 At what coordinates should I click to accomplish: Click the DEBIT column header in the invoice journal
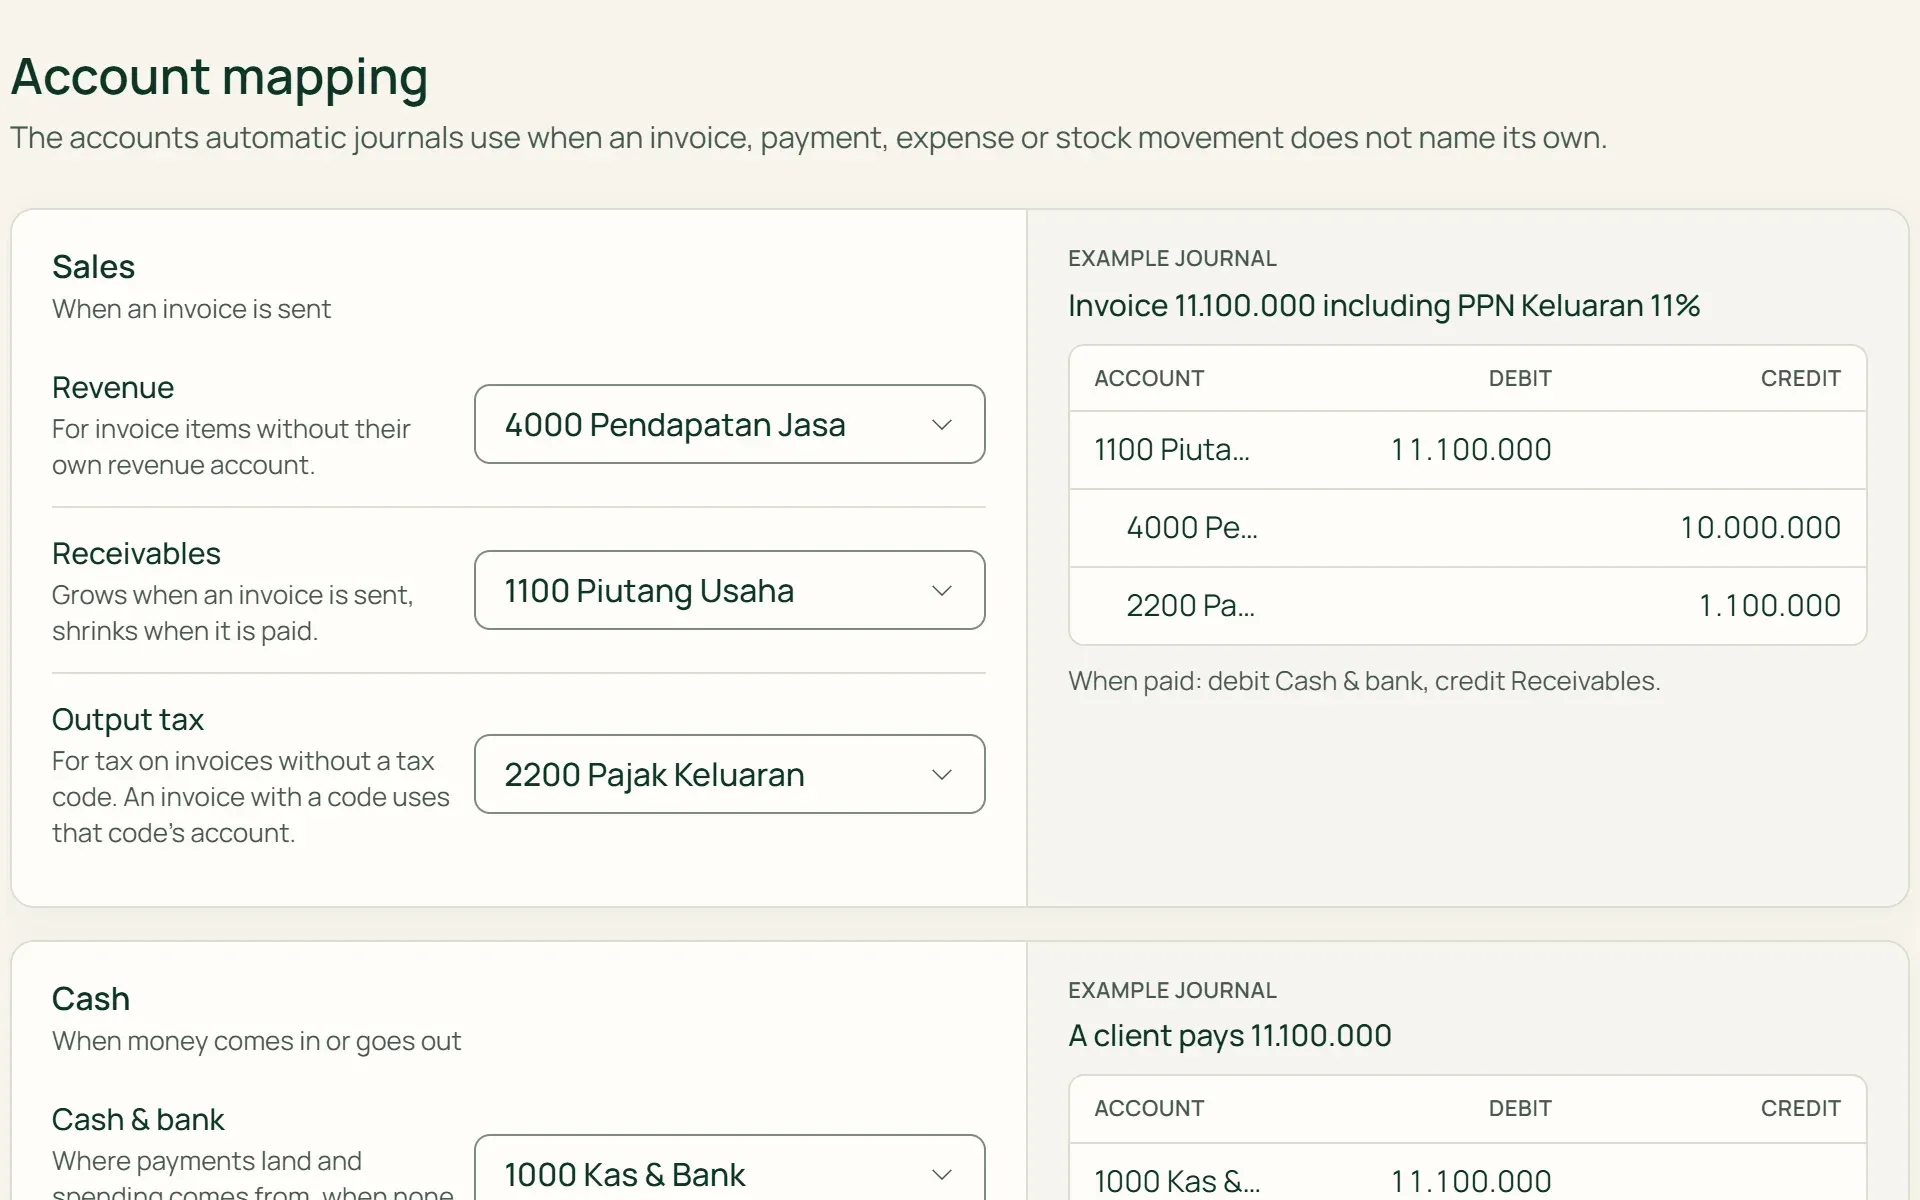tap(1520, 379)
